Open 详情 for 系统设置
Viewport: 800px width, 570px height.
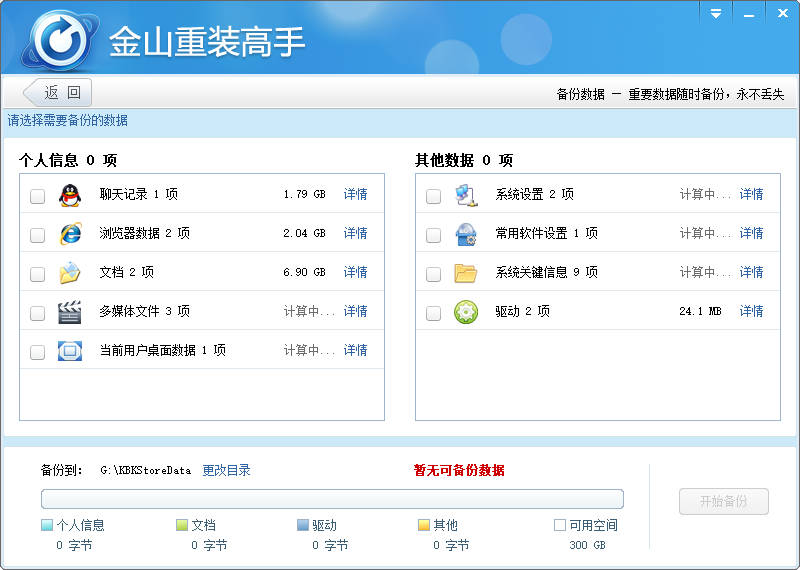(752, 194)
